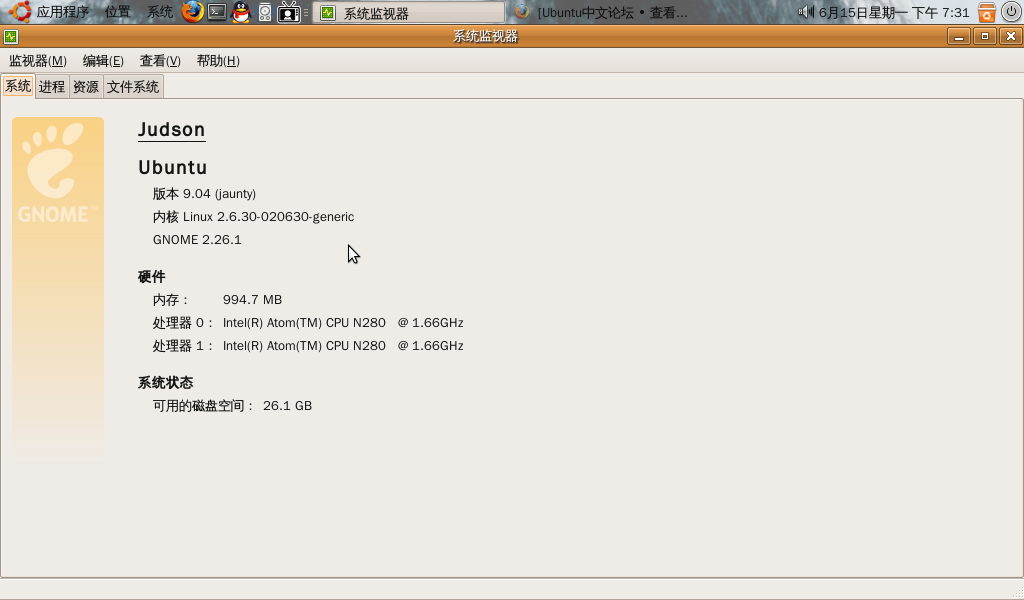Click the GNOME 2.26.1 version text
The height and width of the screenshot is (600, 1024).
pyautogui.click(x=197, y=240)
